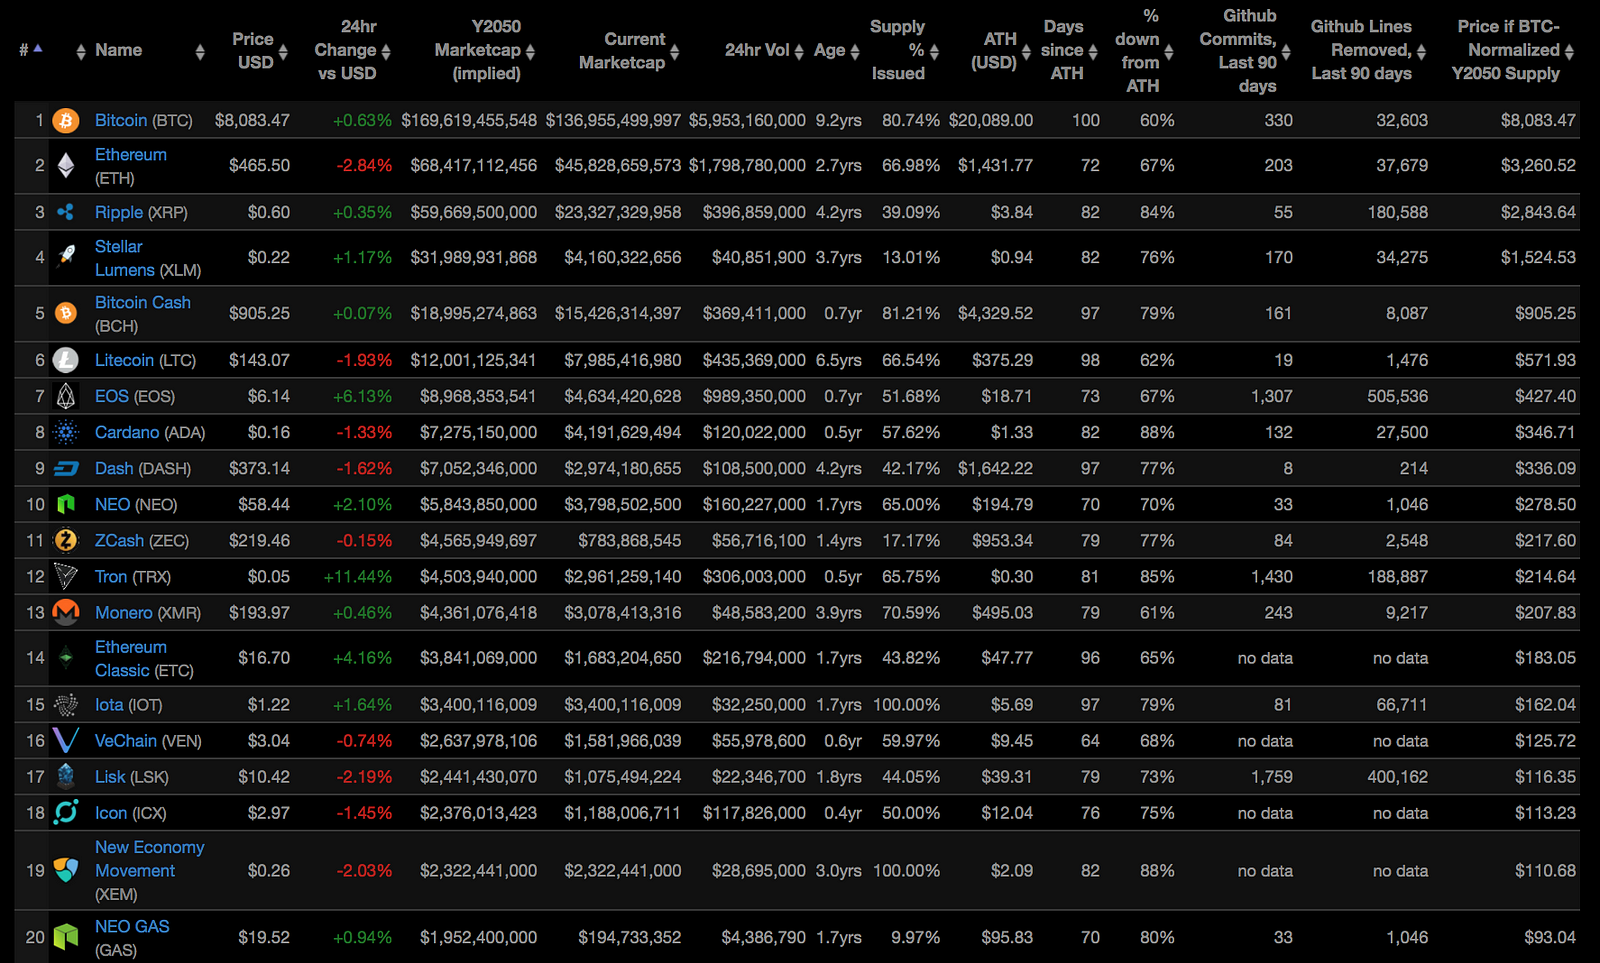Sort by Days since ATH header

coord(1069,50)
